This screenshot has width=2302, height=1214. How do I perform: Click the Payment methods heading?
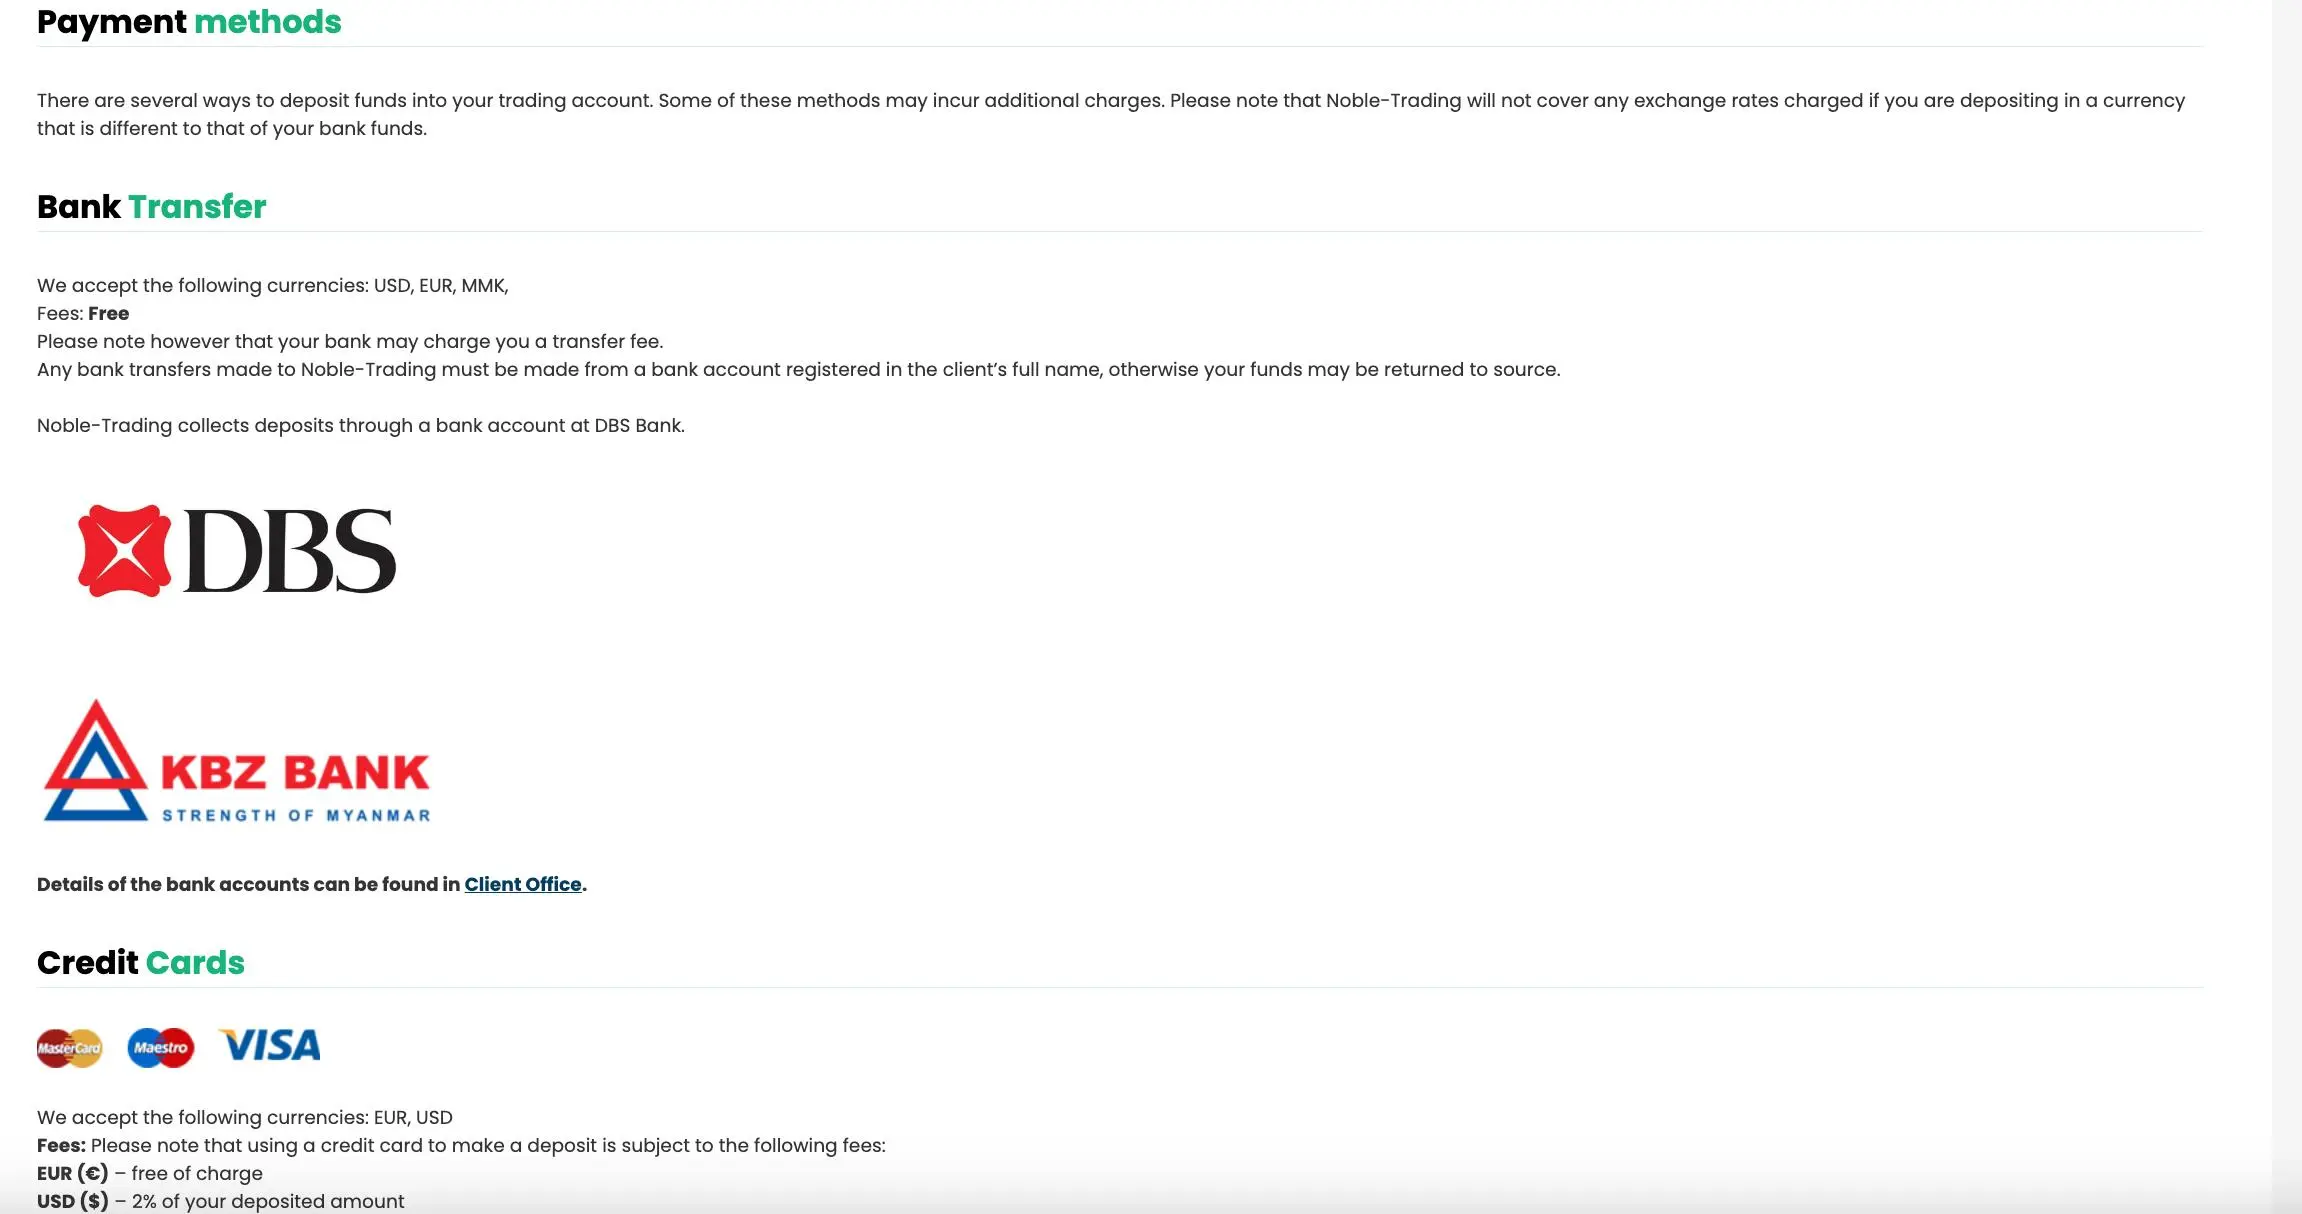pyautogui.click(x=189, y=21)
